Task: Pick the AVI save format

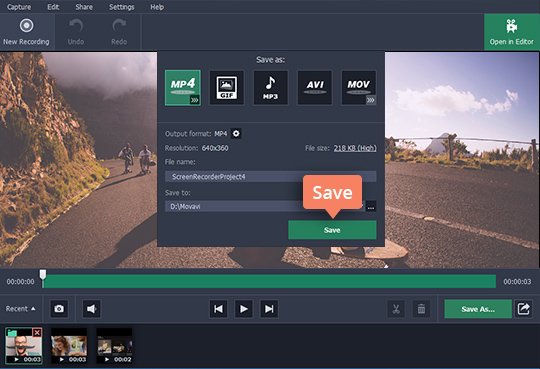Action: [315, 88]
